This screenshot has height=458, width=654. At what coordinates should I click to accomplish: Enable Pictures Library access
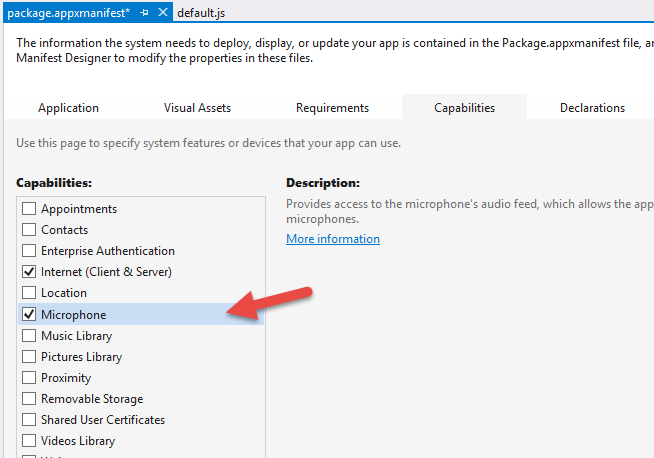[x=29, y=357]
